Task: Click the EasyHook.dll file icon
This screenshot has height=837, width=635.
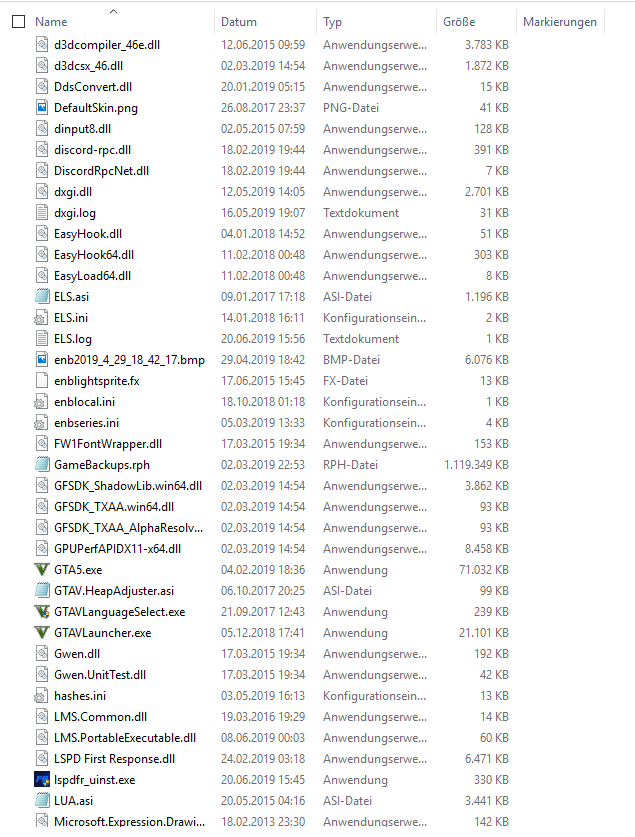Action: pos(42,233)
